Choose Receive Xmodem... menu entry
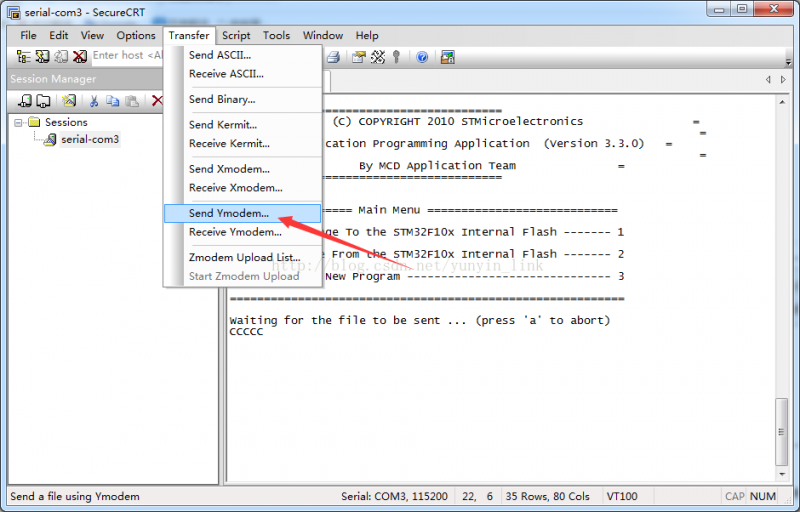Viewport: 800px width, 512px height. pyautogui.click(x=243, y=188)
